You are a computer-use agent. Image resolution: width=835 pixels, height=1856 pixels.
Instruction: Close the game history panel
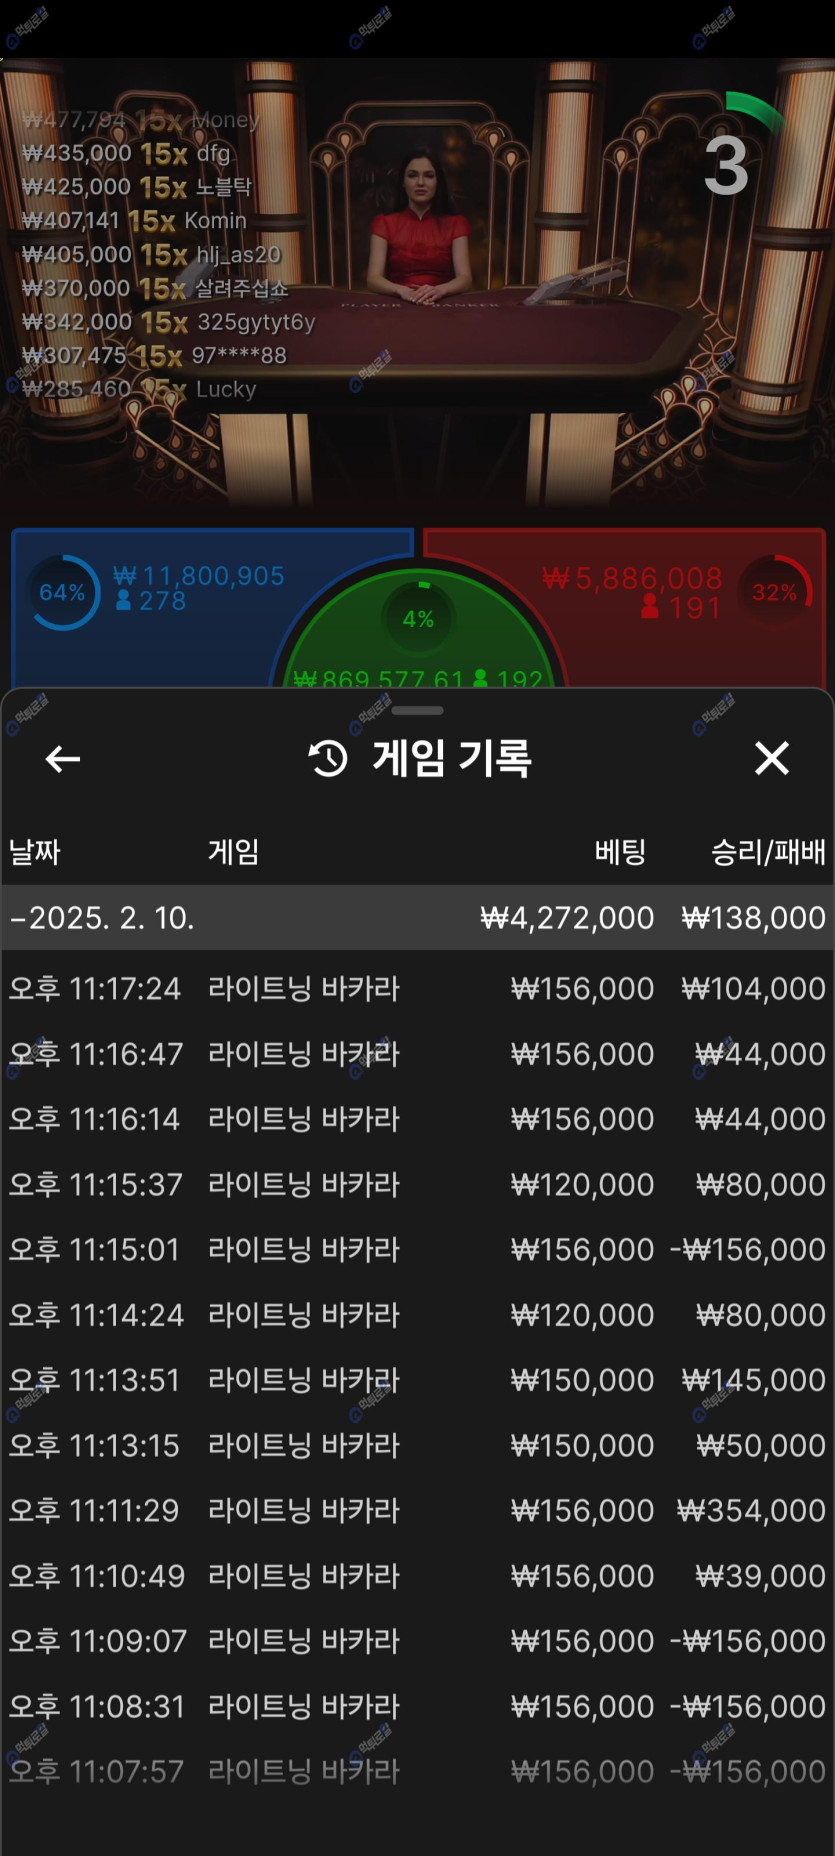click(x=771, y=758)
